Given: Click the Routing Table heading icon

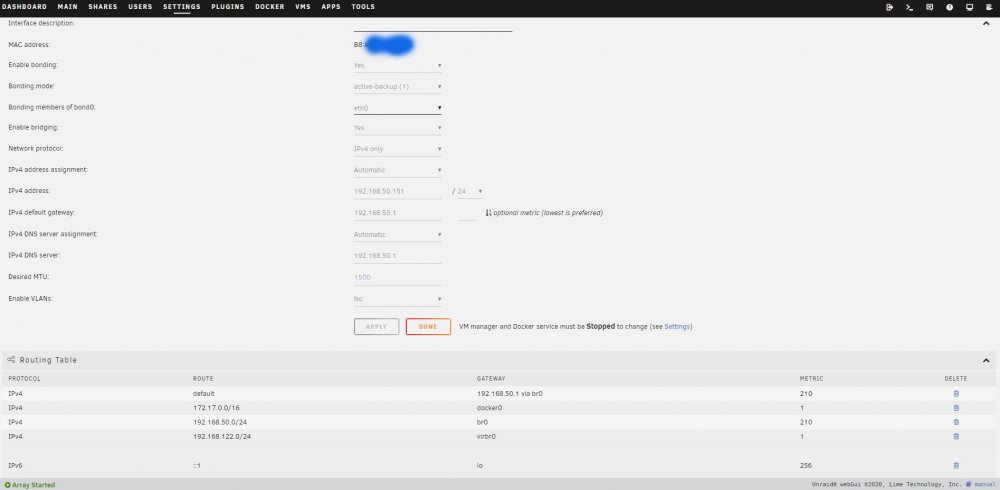Looking at the screenshot, I should pyautogui.click(x=11, y=360).
